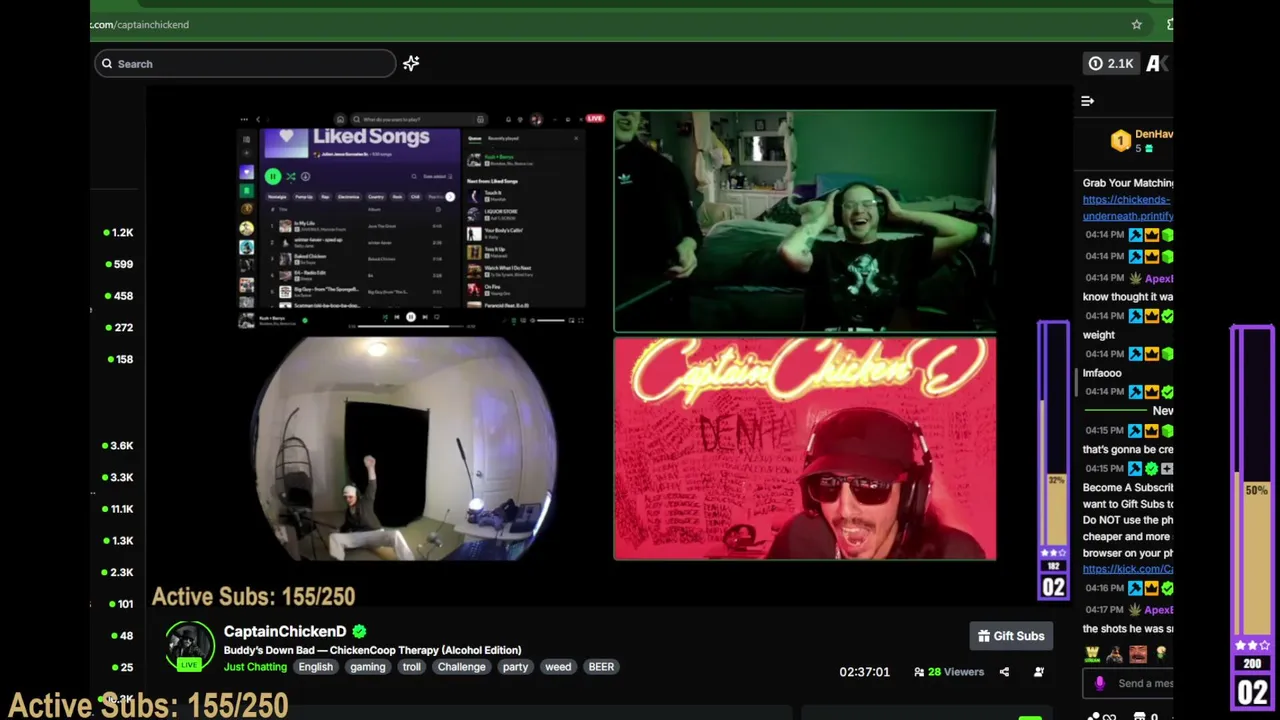Select the party tag
1280x720 pixels.
click(x=515, y=667)
